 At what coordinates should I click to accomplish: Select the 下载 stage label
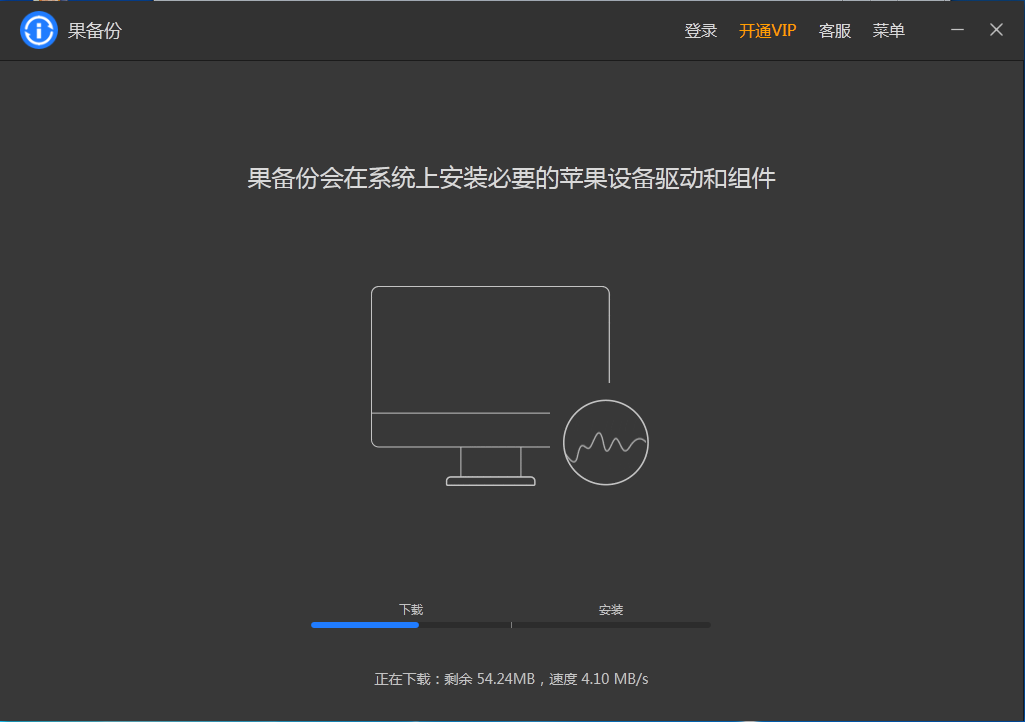click(410, 608)
